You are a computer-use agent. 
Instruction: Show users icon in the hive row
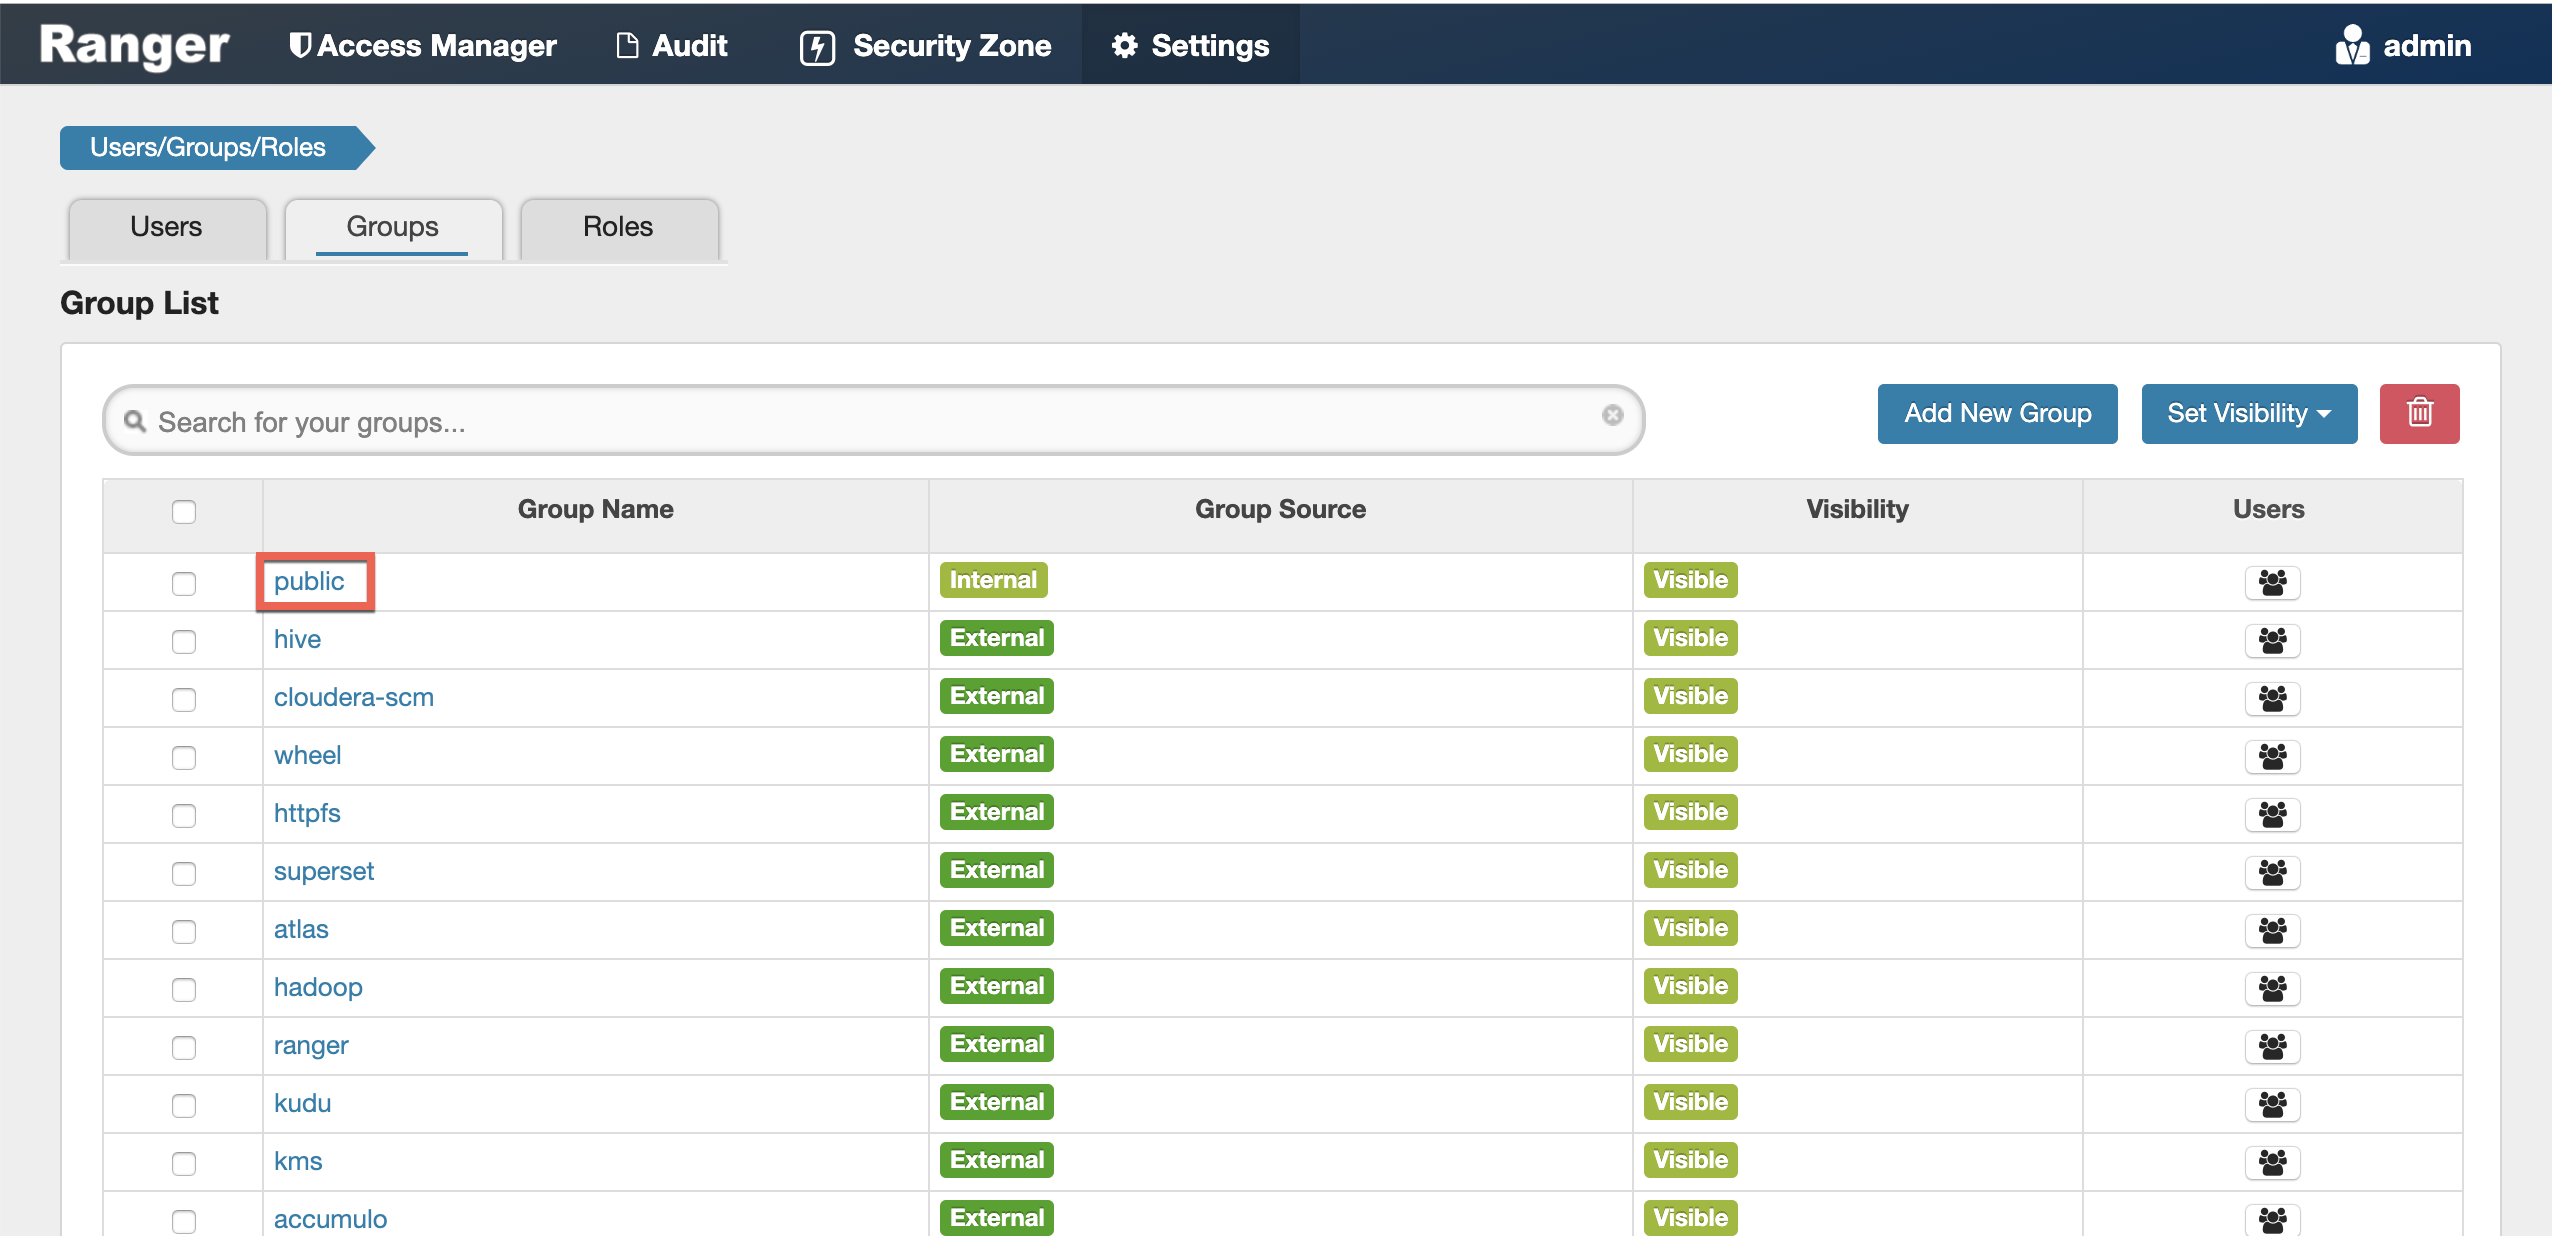tap(2271, 640)
